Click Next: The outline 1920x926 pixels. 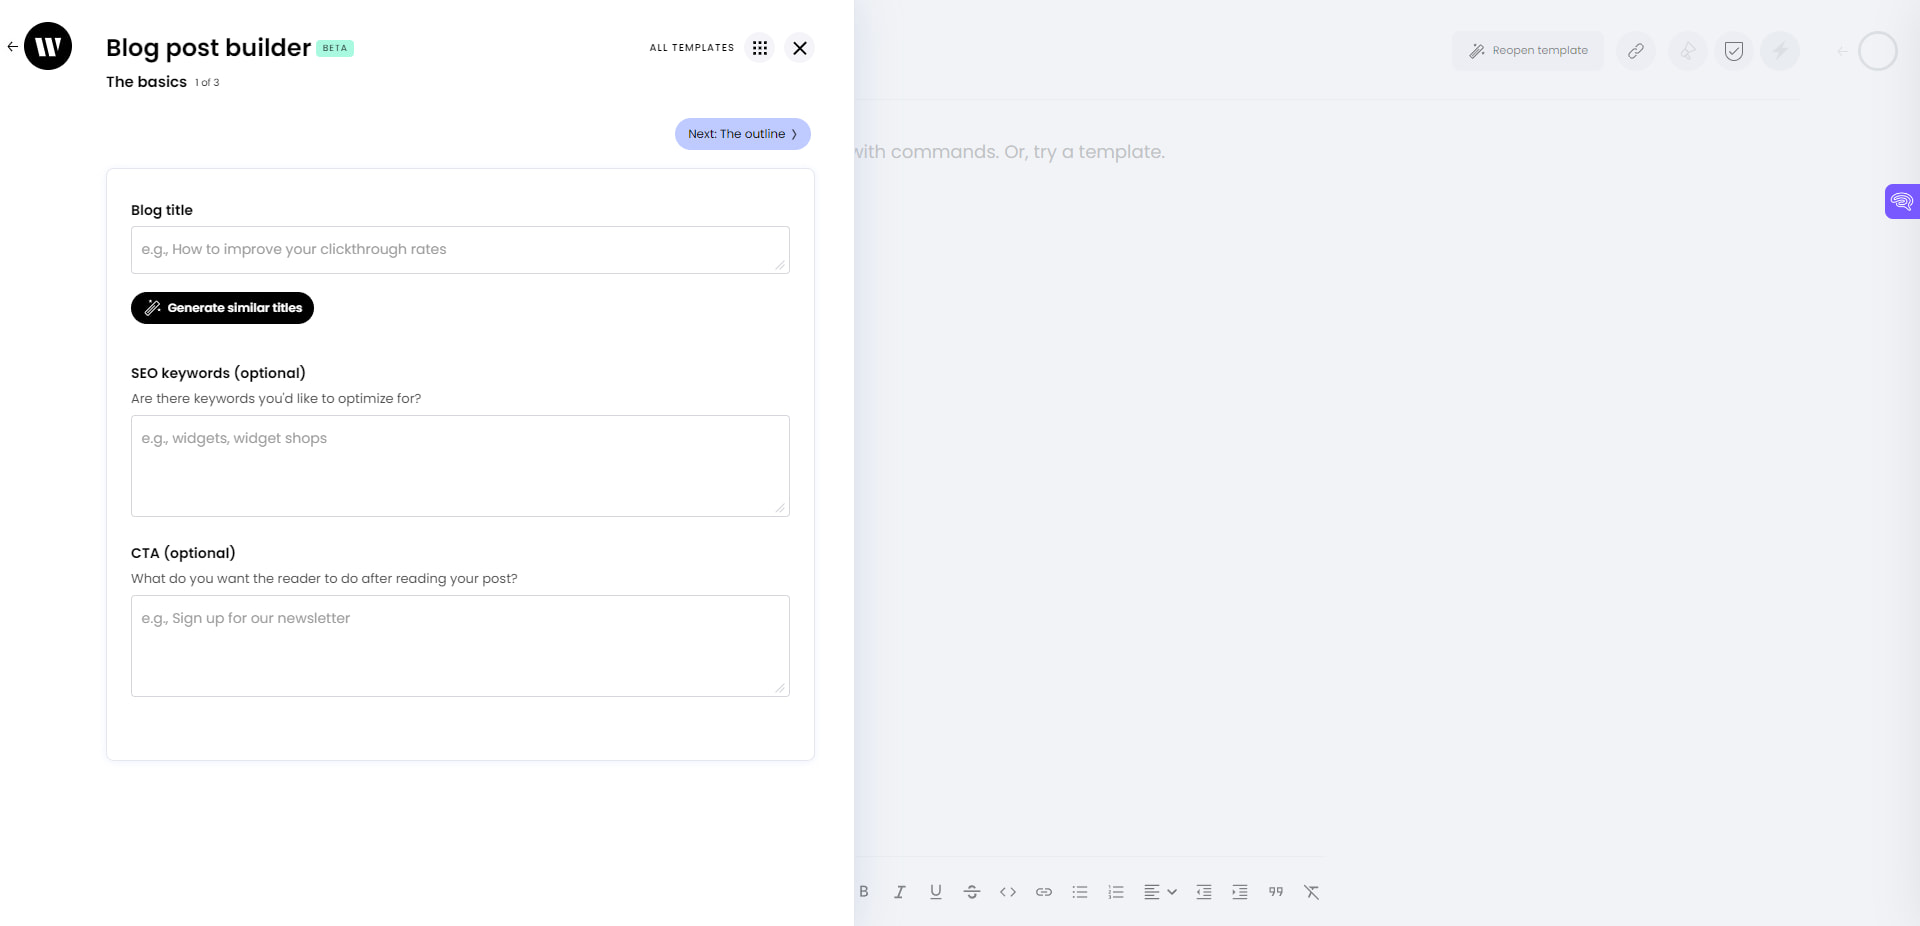coord(742,134)
